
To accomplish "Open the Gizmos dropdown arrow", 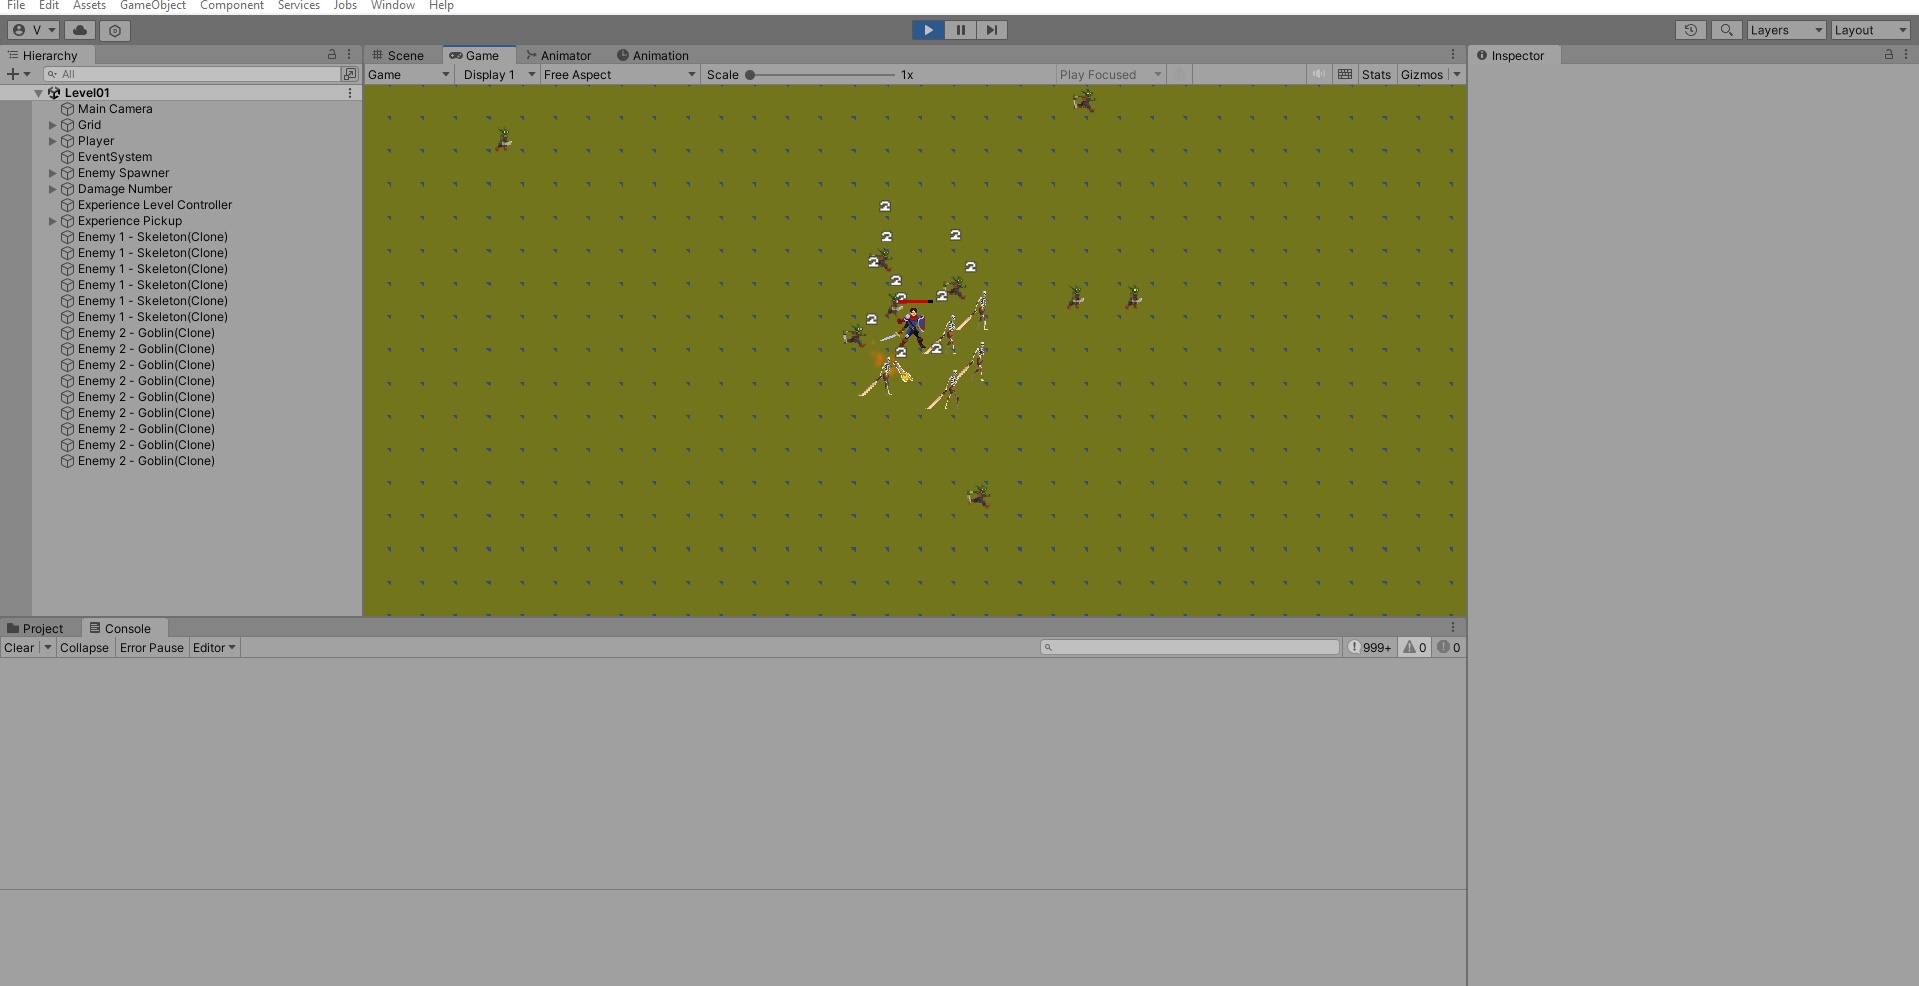I will tap(1457, 75).
